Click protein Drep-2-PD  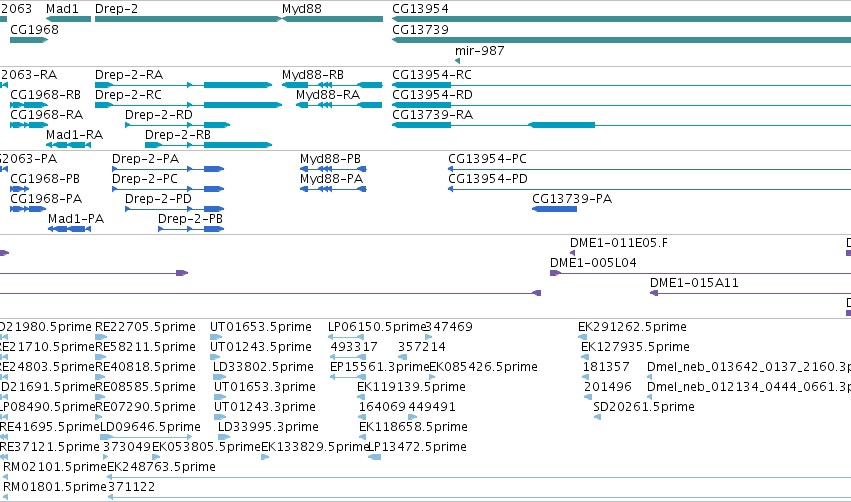(x=174, y=209)
